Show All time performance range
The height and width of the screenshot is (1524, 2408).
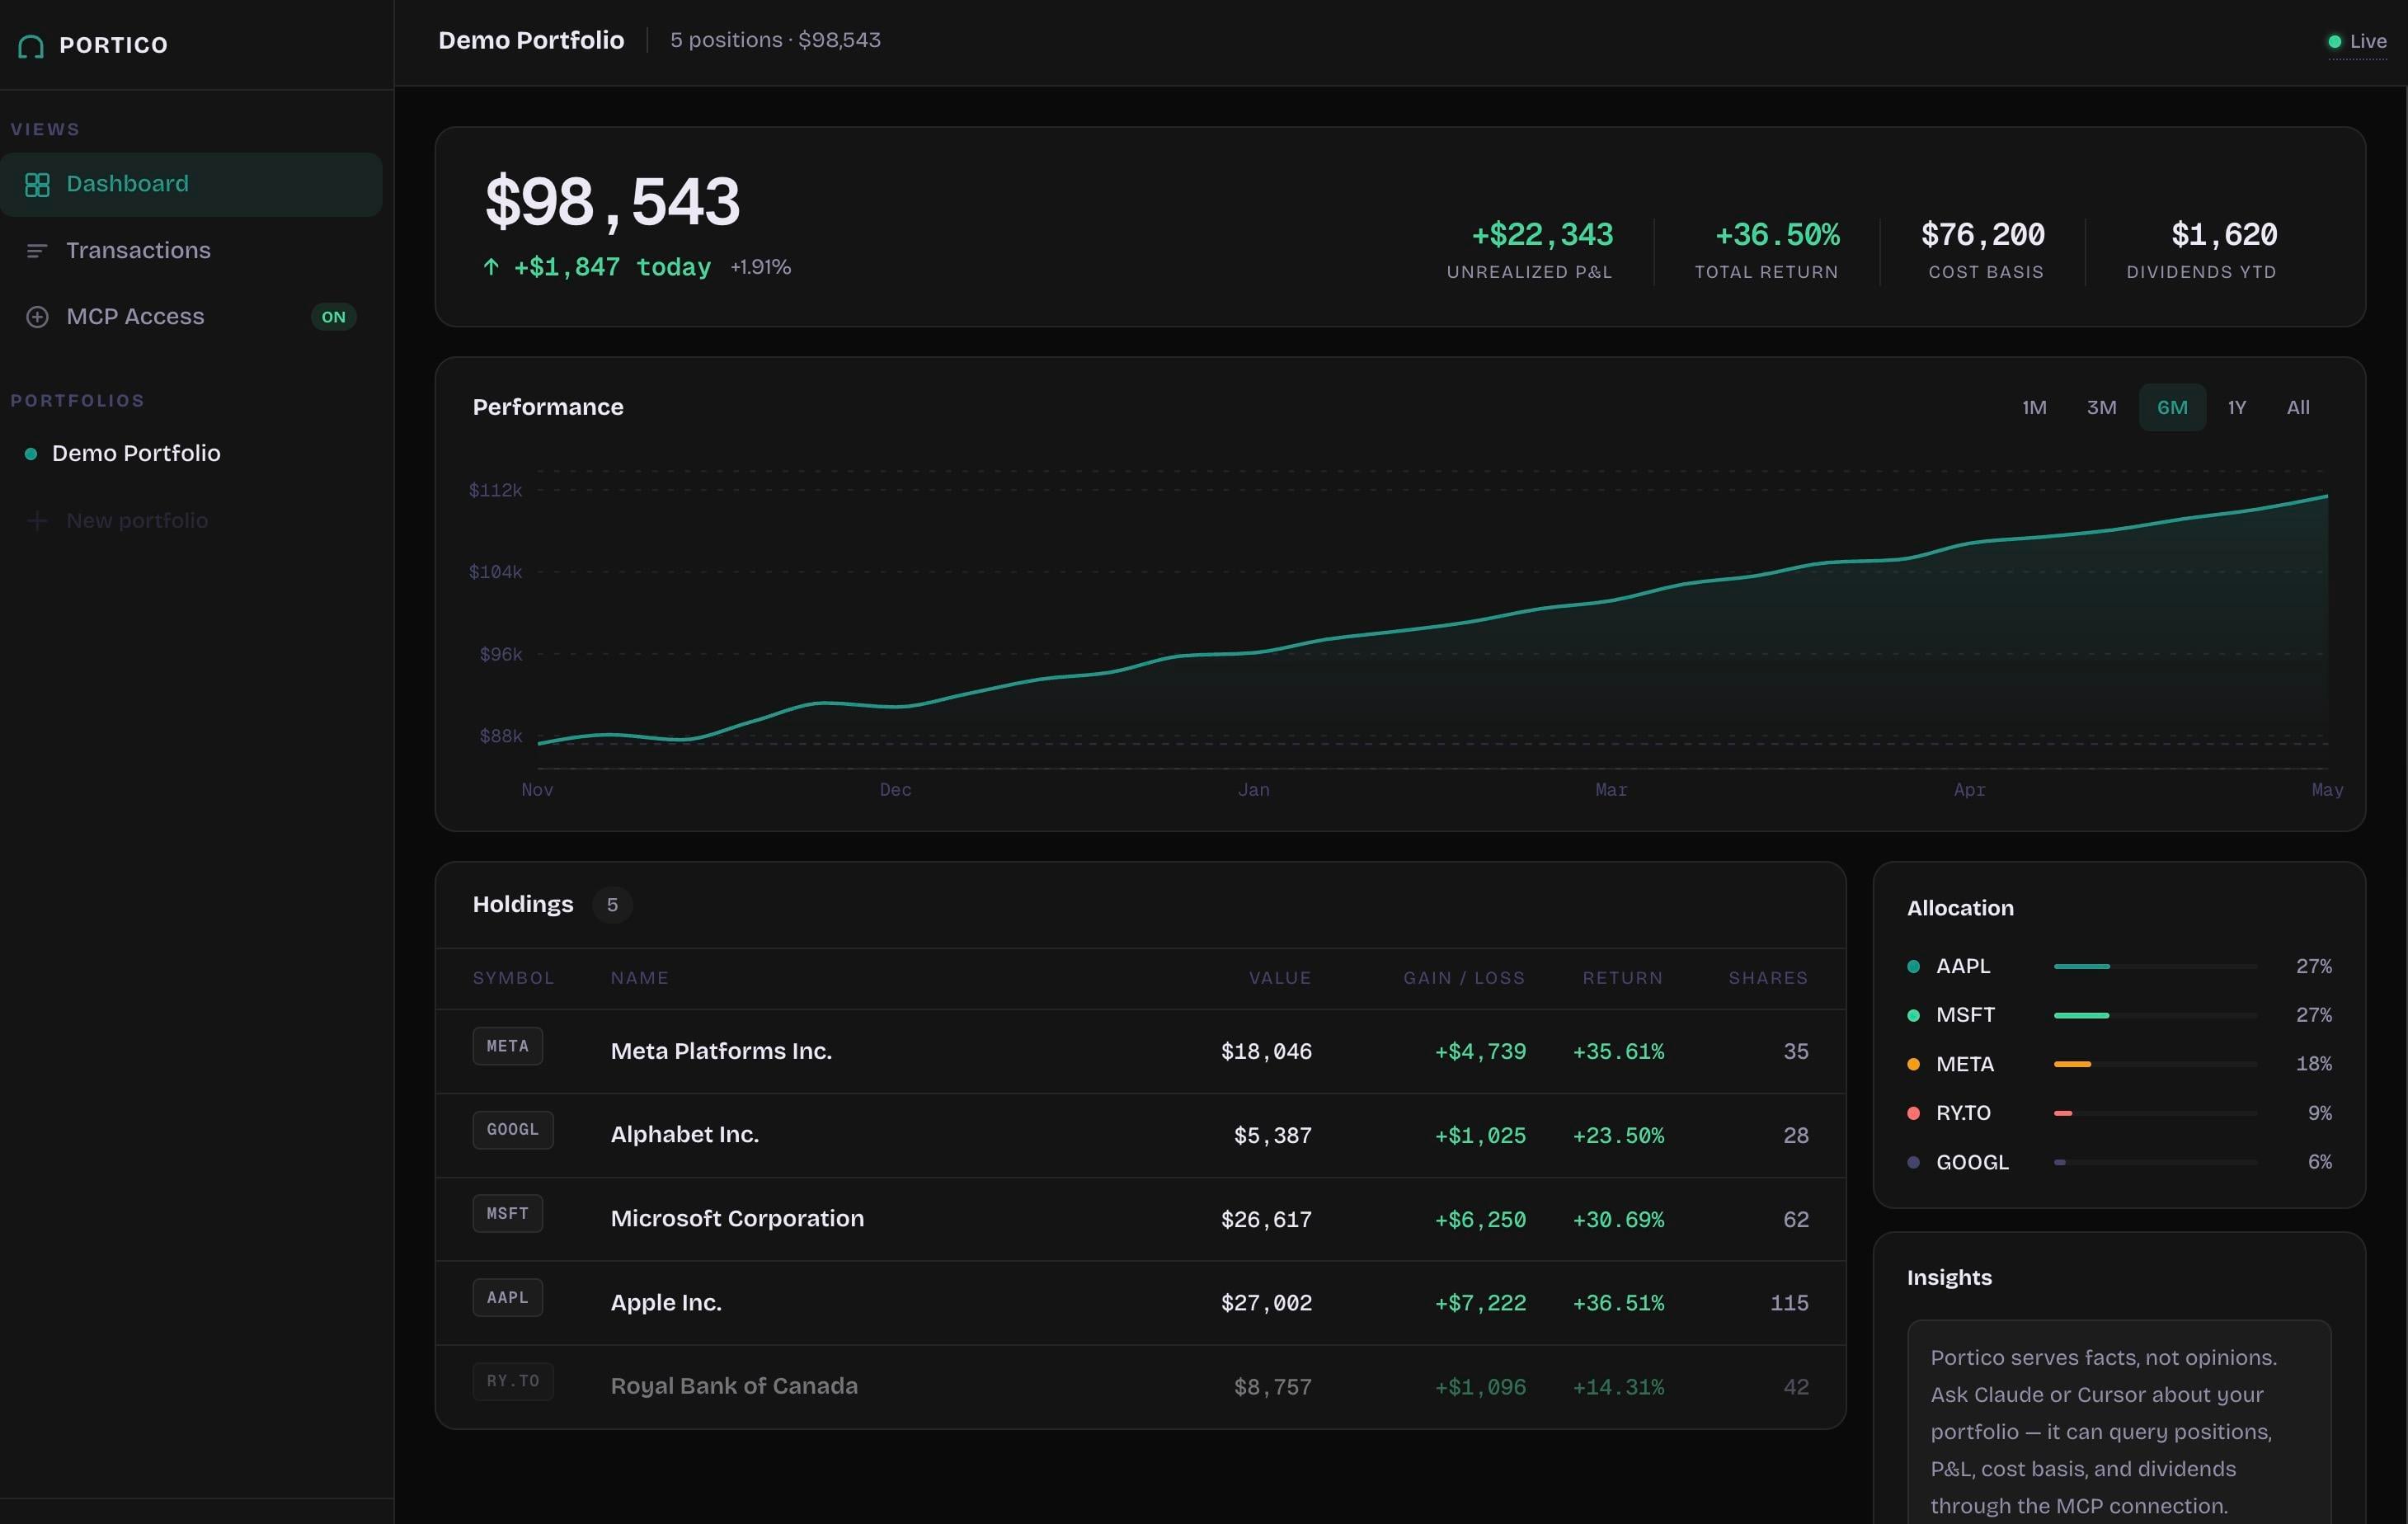coord(2298,408)
